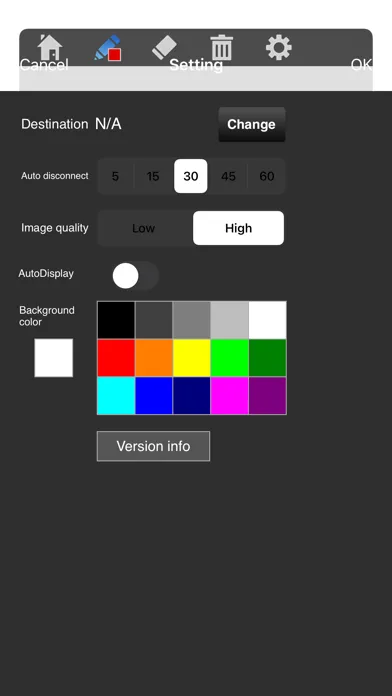Image resolution: width=392 pixels, height=696 pixels.
Task: Pick purple background color swatch
Action: 267,395
